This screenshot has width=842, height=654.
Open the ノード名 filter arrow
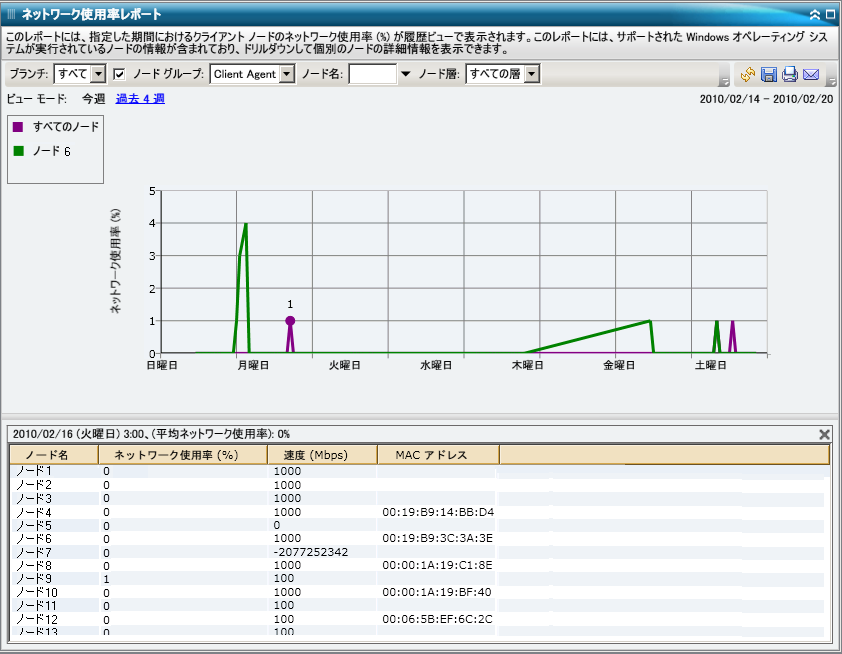click(405, 74)
